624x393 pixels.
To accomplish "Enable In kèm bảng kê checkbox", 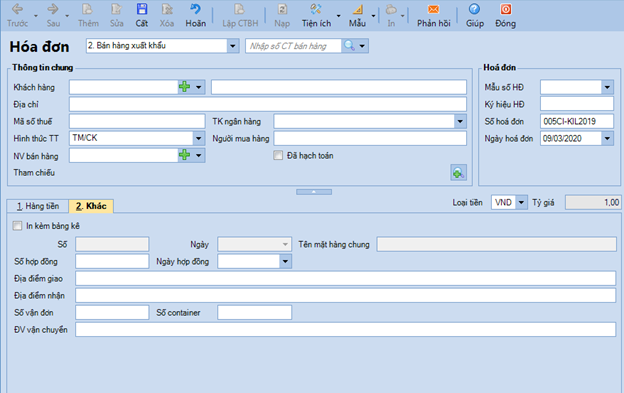I will click(17, 226).
